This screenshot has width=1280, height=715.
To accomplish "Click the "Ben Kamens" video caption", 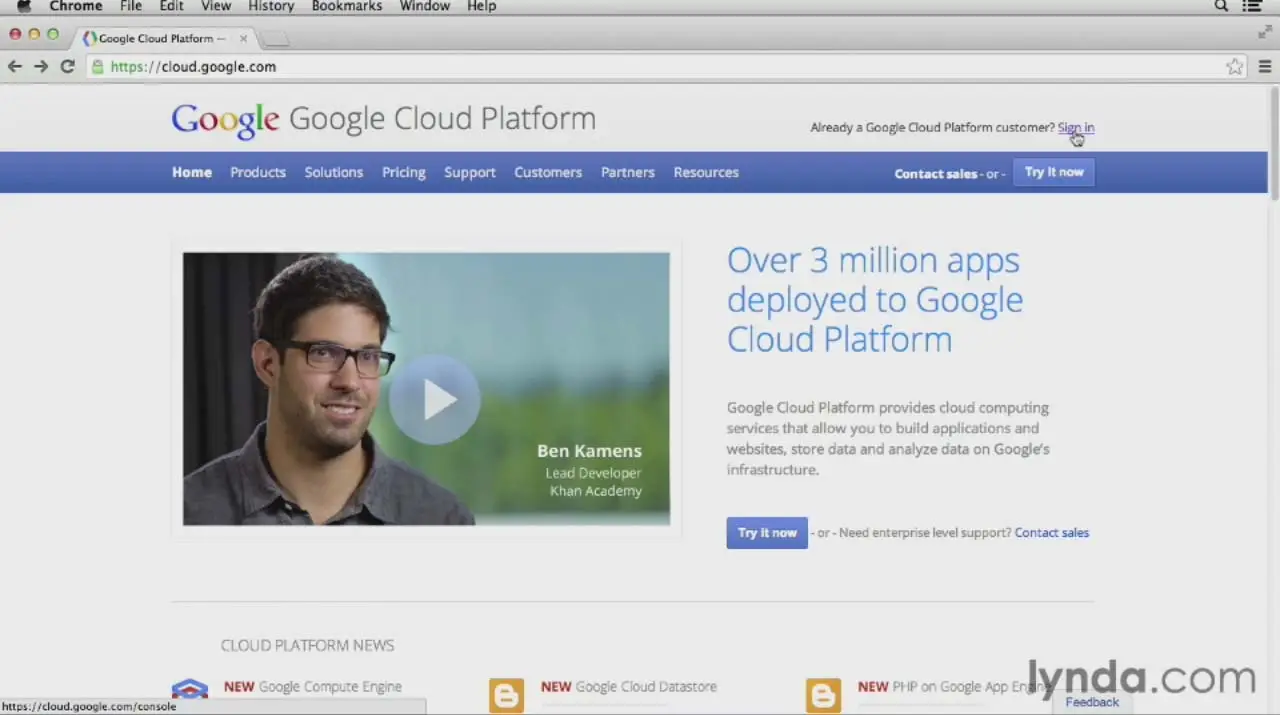I will point(589,451).
